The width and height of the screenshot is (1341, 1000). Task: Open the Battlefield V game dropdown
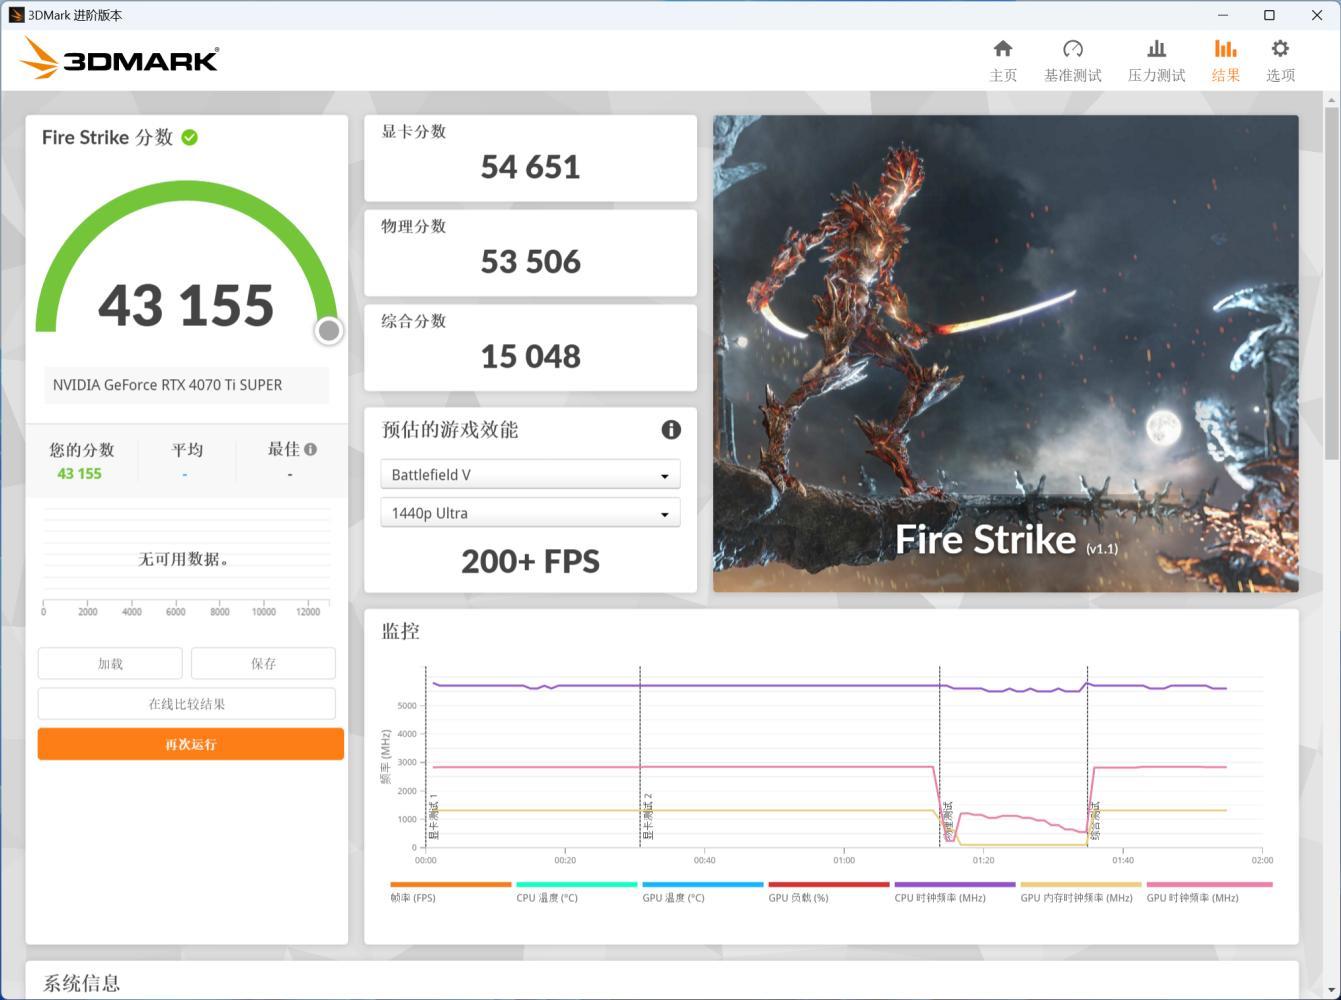[x=530, y=474]
